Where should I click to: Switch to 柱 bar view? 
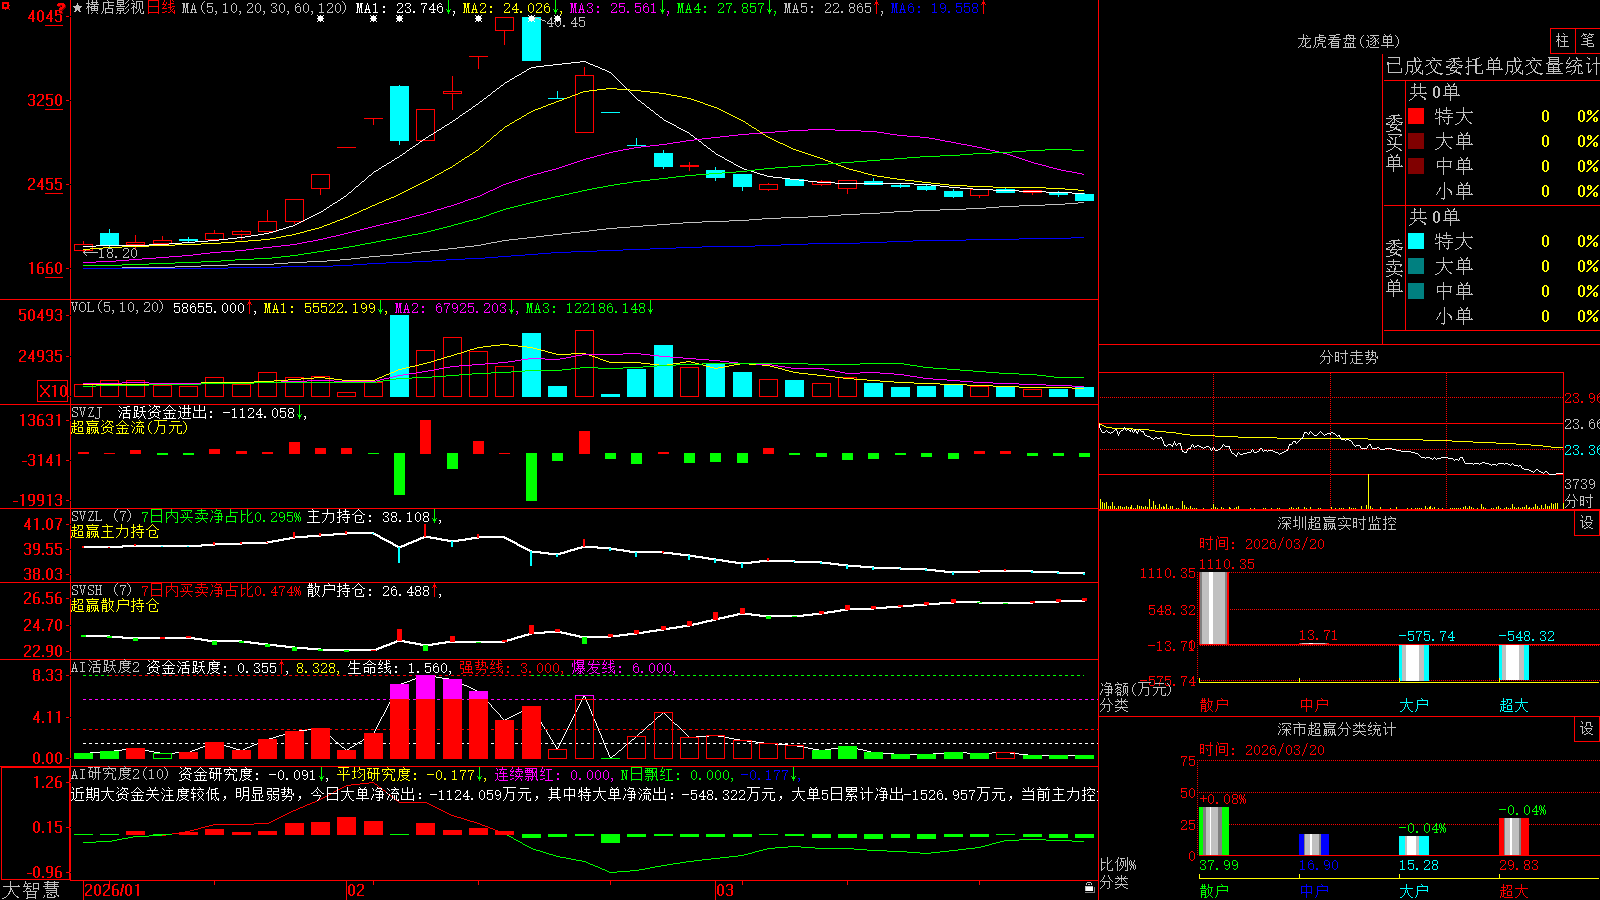click(1562, 40)
